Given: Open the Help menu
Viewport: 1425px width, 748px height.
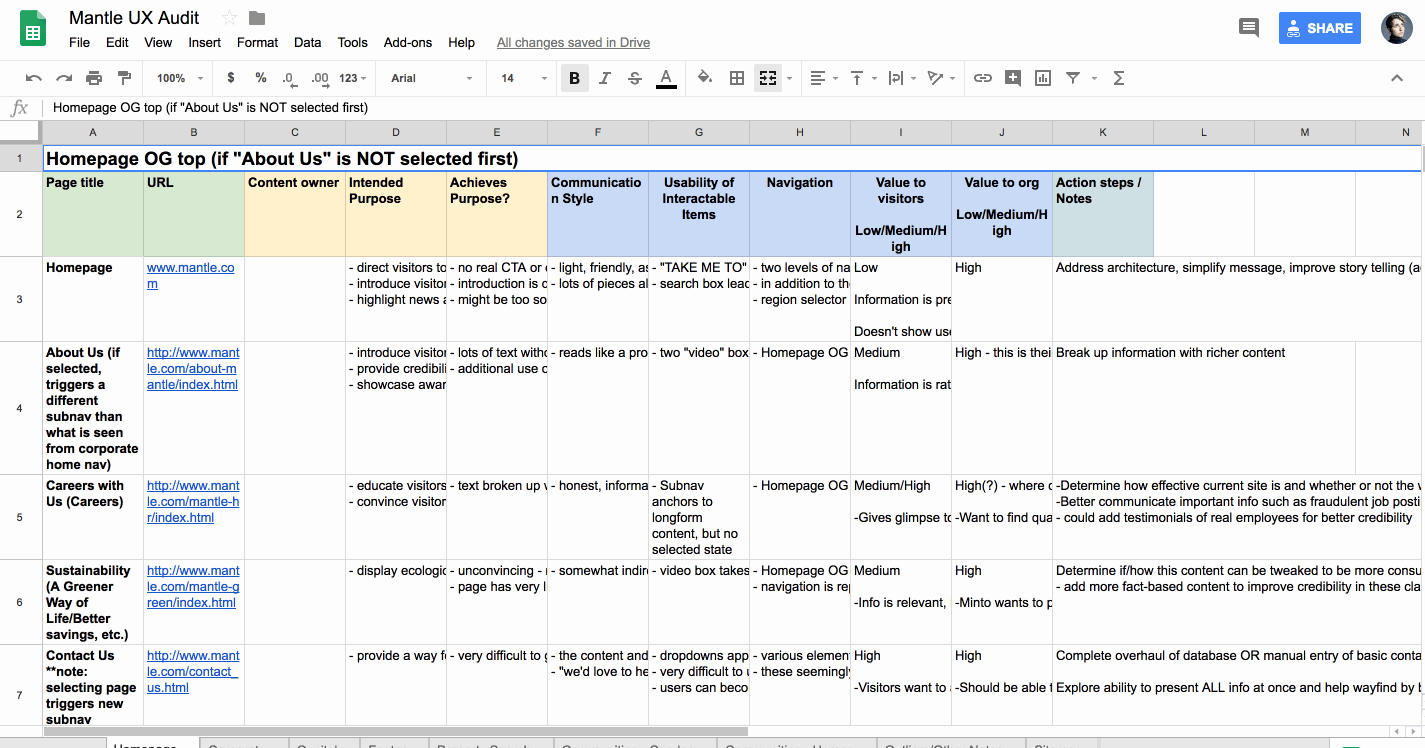Looking at the screenshot, I should [461, 42].
